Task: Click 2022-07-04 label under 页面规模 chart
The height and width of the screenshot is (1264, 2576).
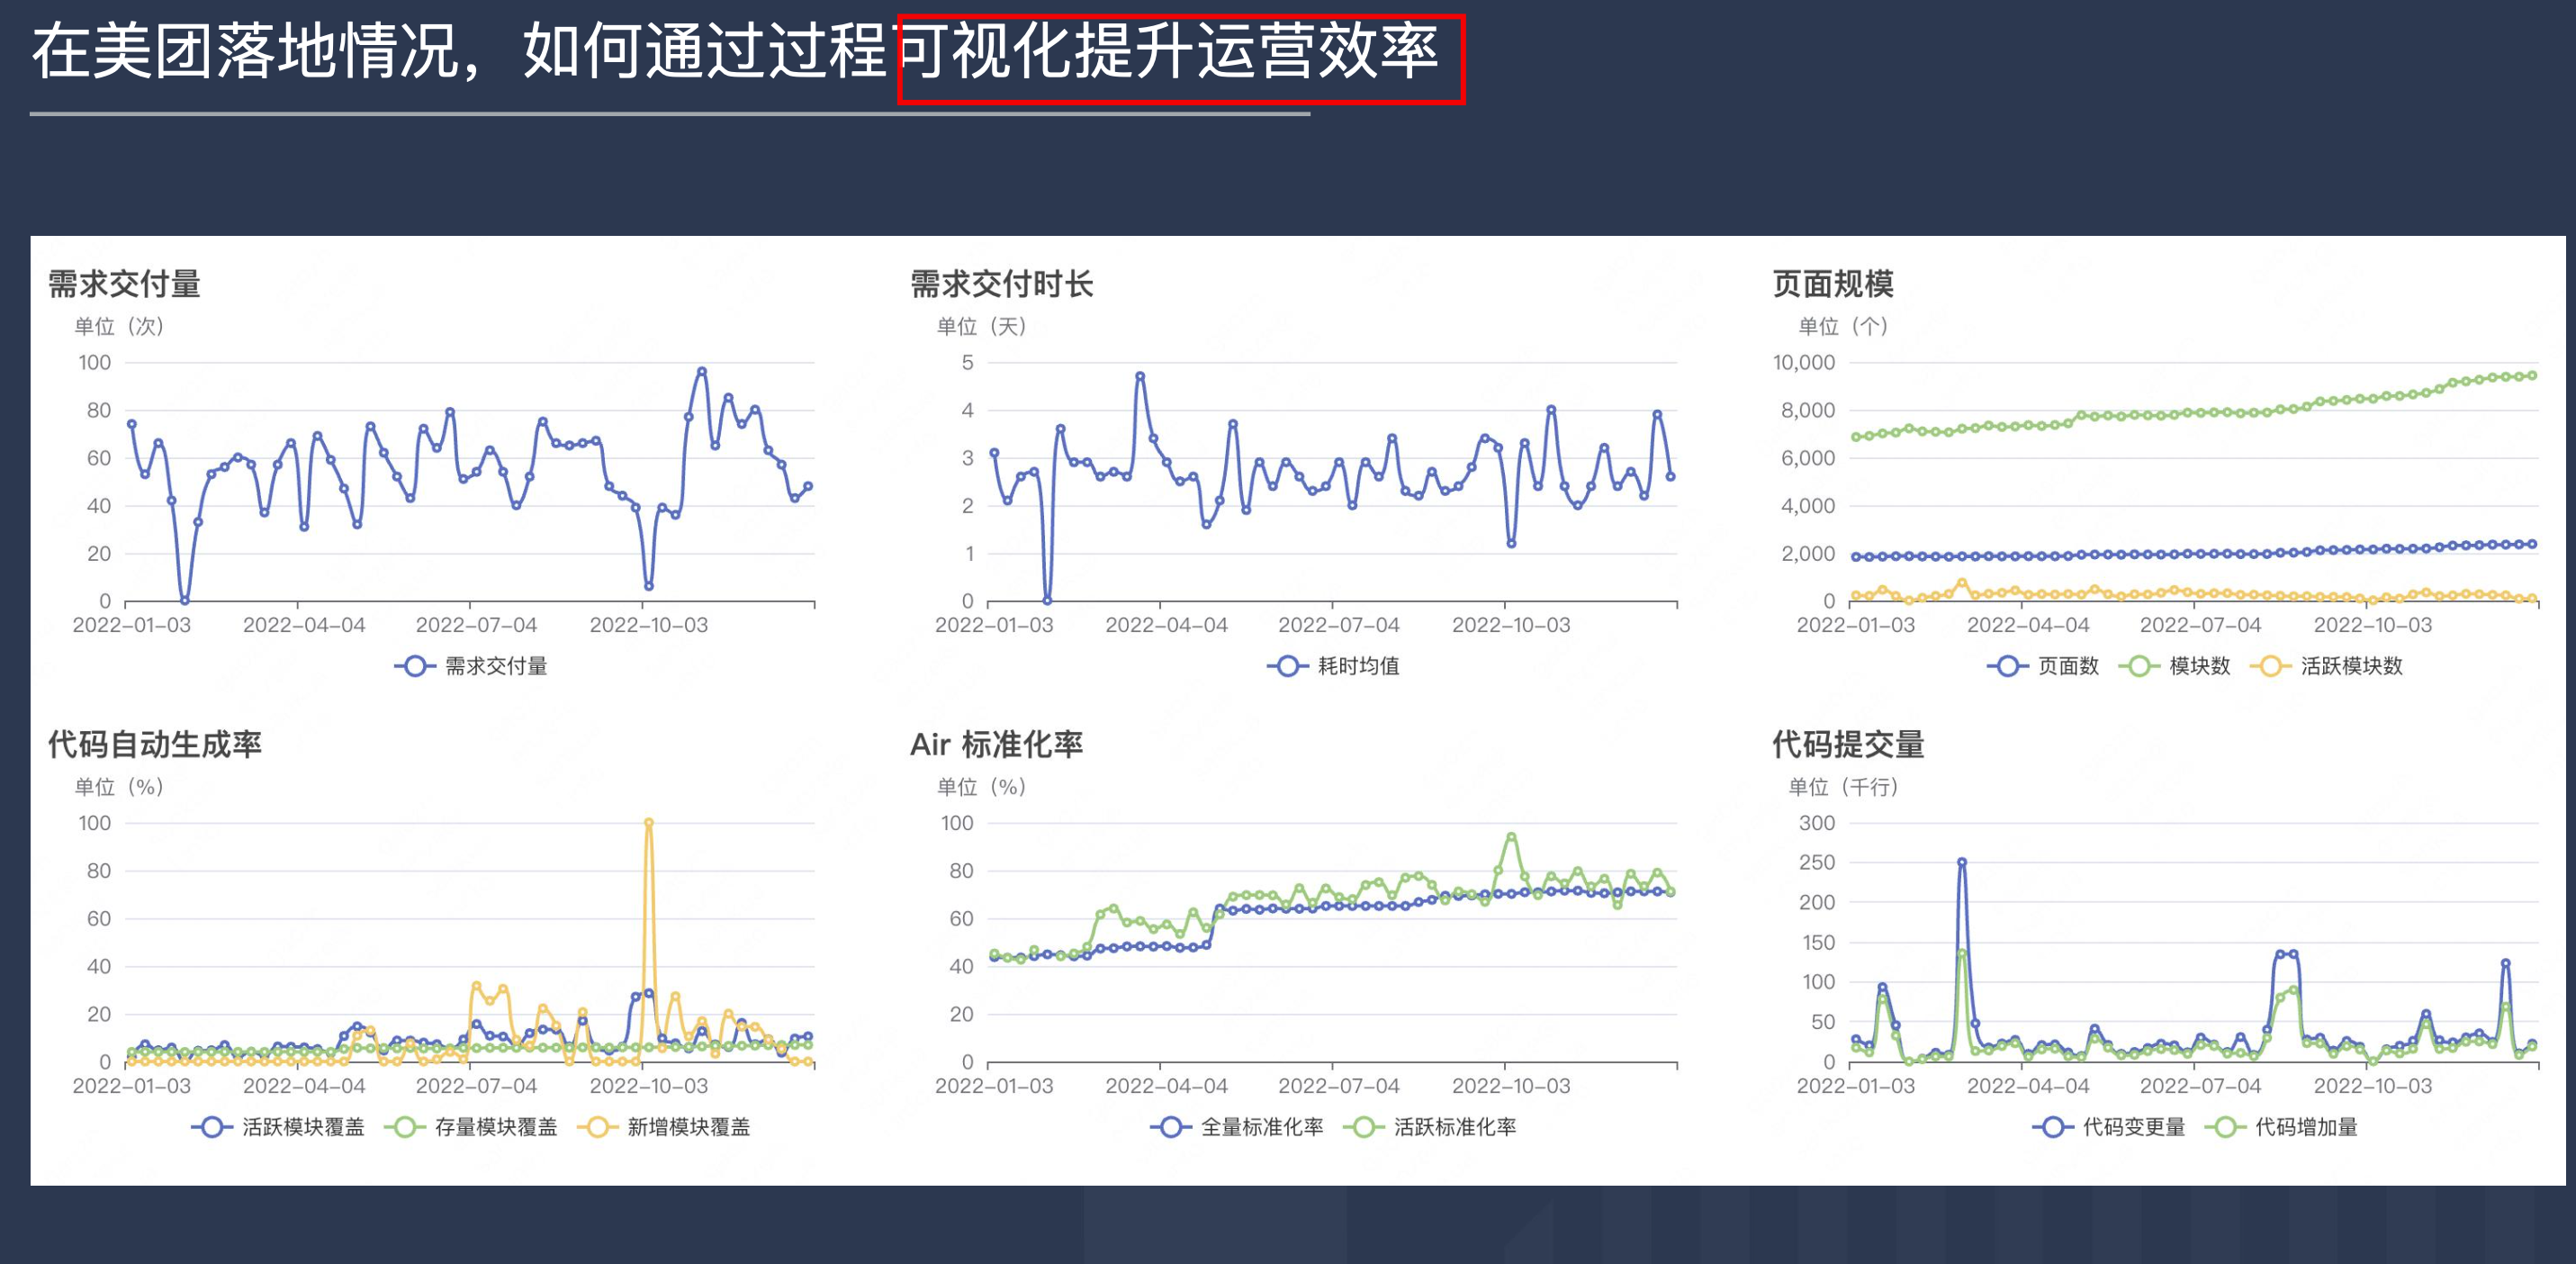Action: pyautogui.click(x=2200, y=625)
